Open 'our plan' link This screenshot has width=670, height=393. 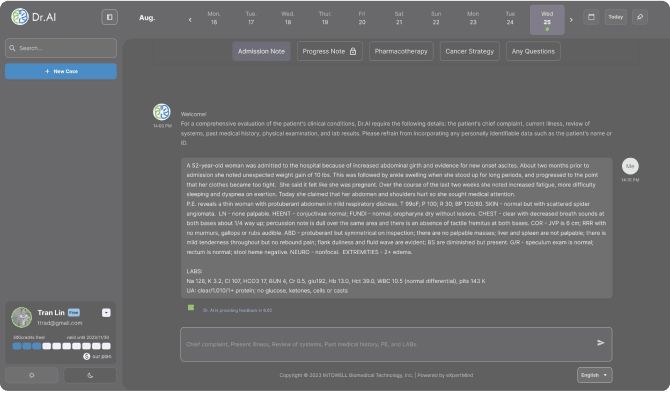pos(102,356)
